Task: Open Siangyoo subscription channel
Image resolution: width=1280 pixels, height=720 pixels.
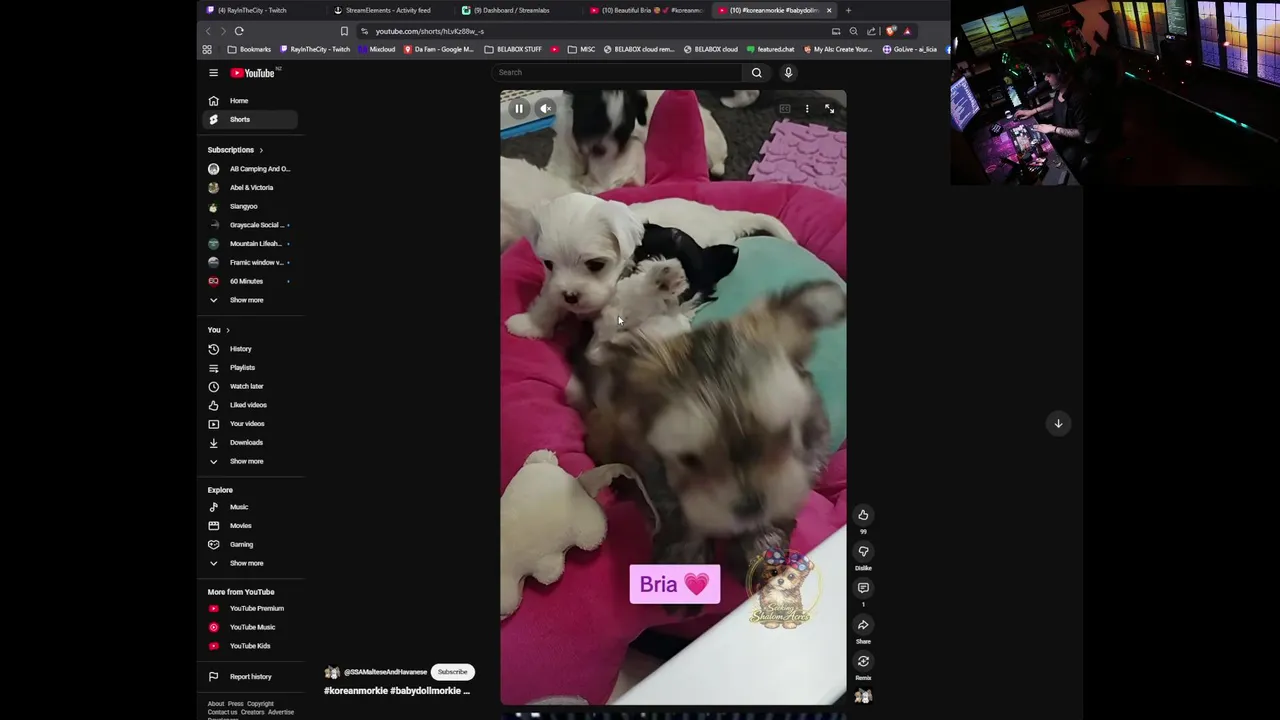Action: pos(250,206)
